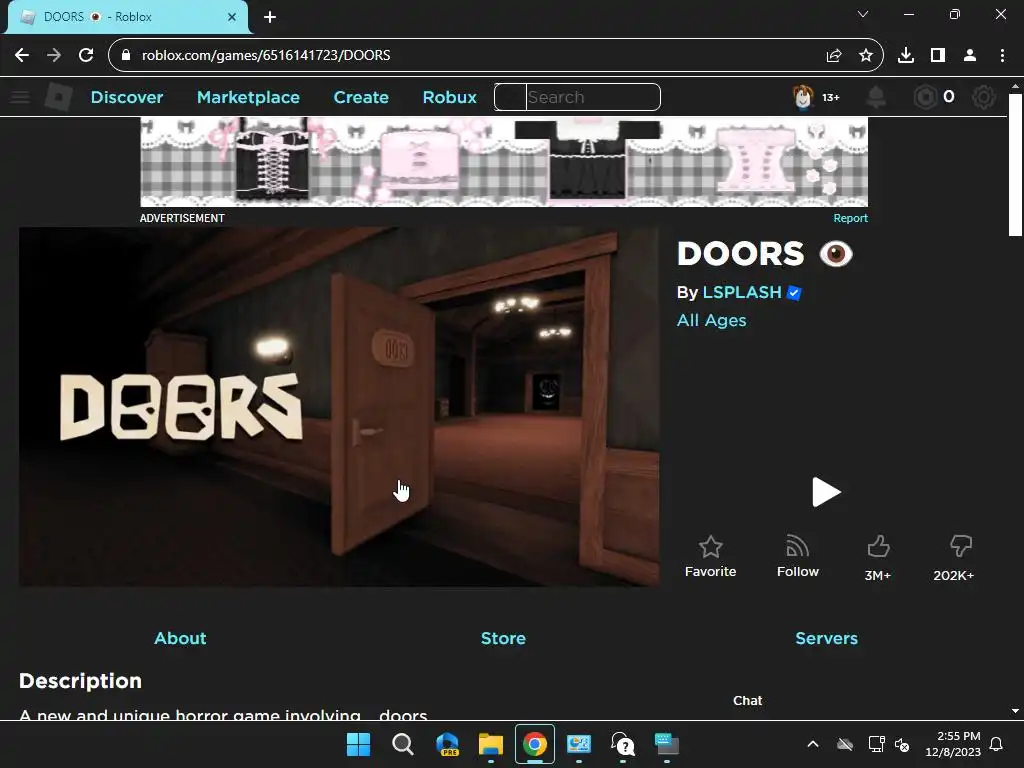This screenshot has width=1024, height=768.
Task: Close the DOORS - Roblox tab
Action: [x=232, y=17]
